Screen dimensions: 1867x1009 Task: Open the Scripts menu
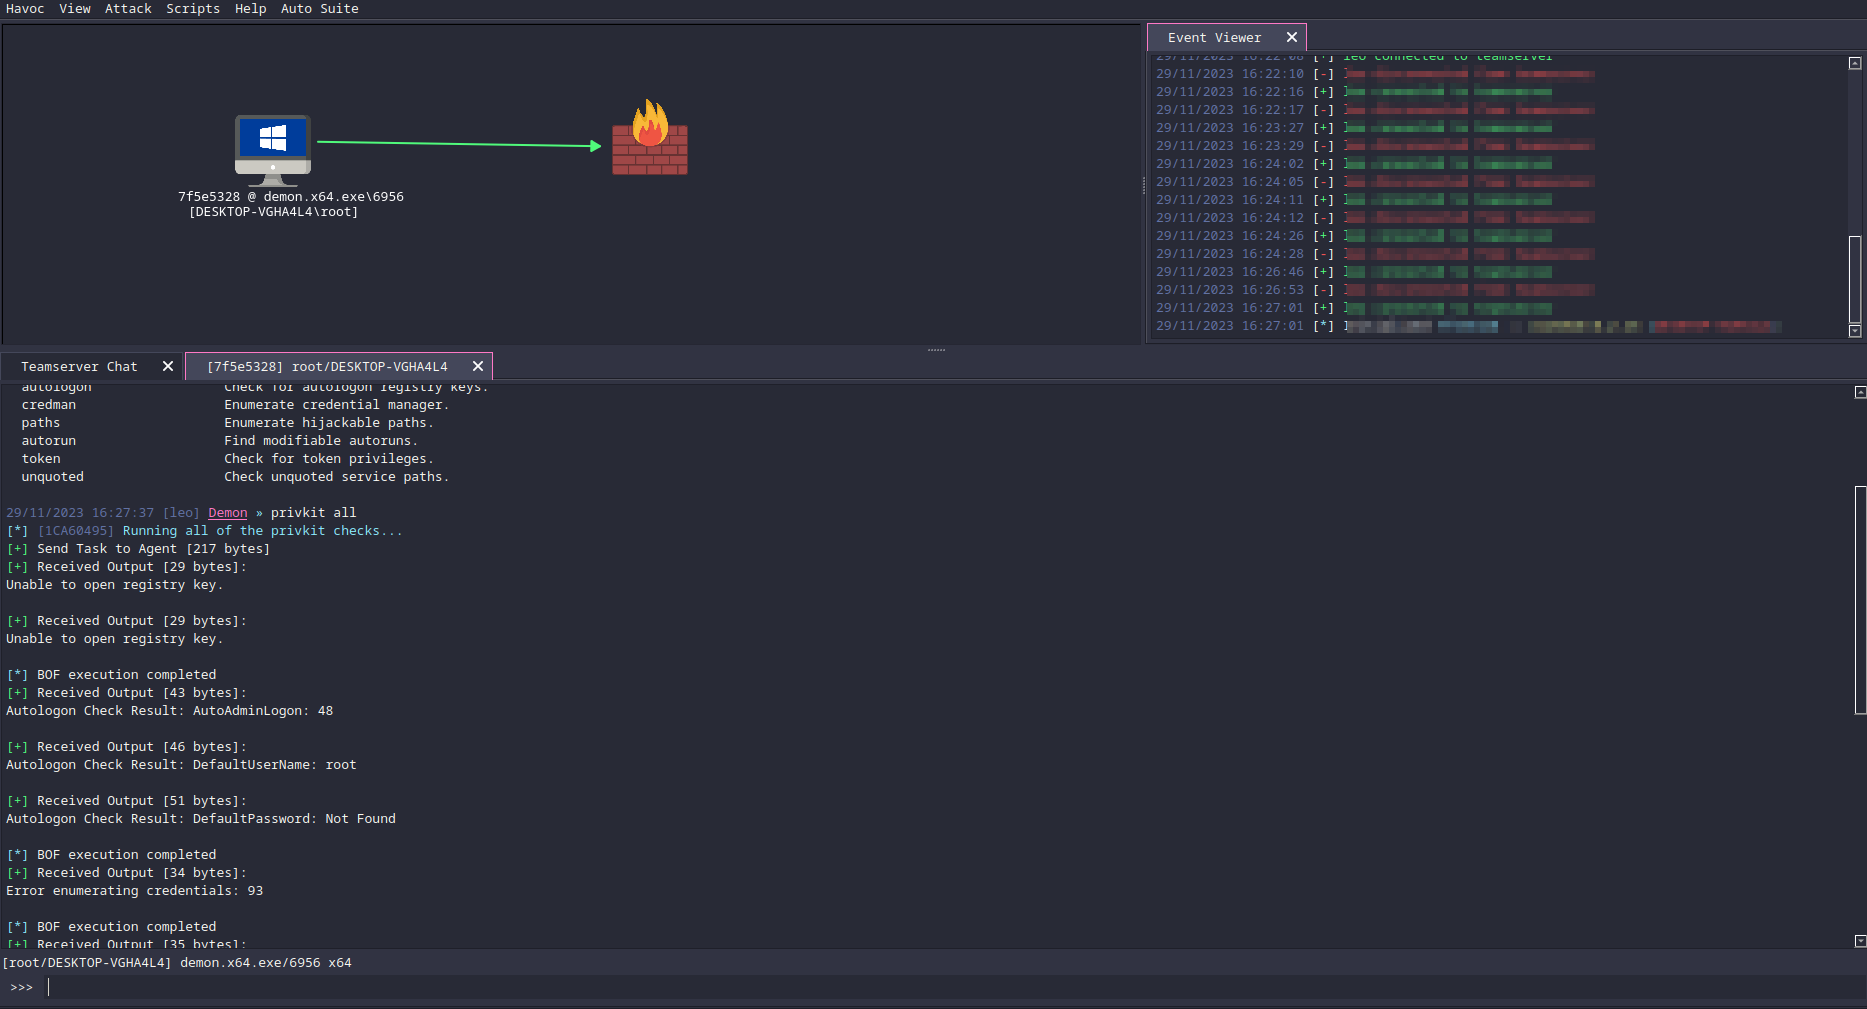point(193,9)
